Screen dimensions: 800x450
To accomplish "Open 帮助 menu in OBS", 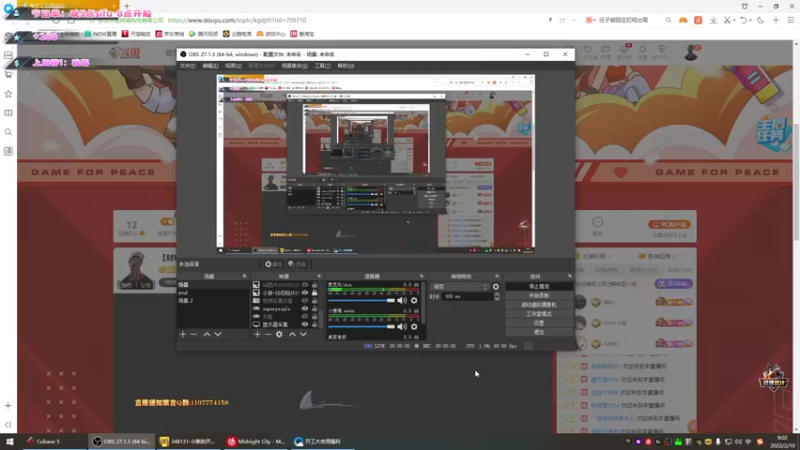I will pyautogui.click(x=345, y=66).
